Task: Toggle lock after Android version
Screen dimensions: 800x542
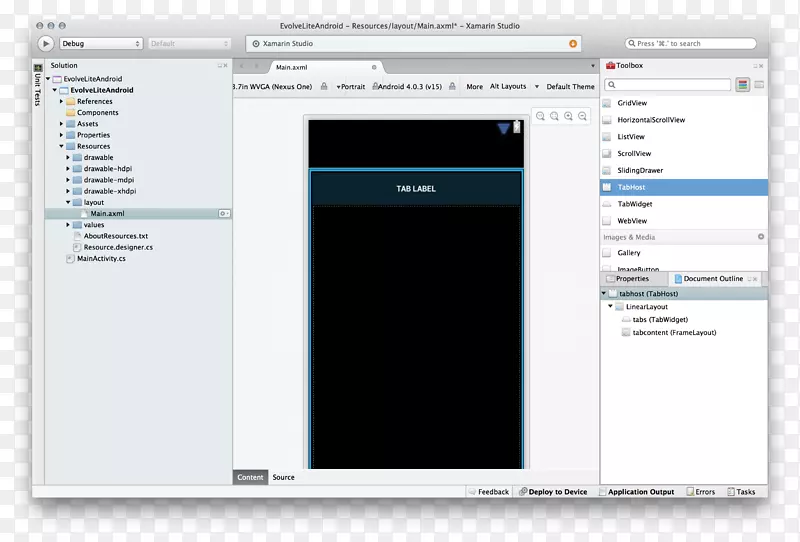Action: point(452,86)
